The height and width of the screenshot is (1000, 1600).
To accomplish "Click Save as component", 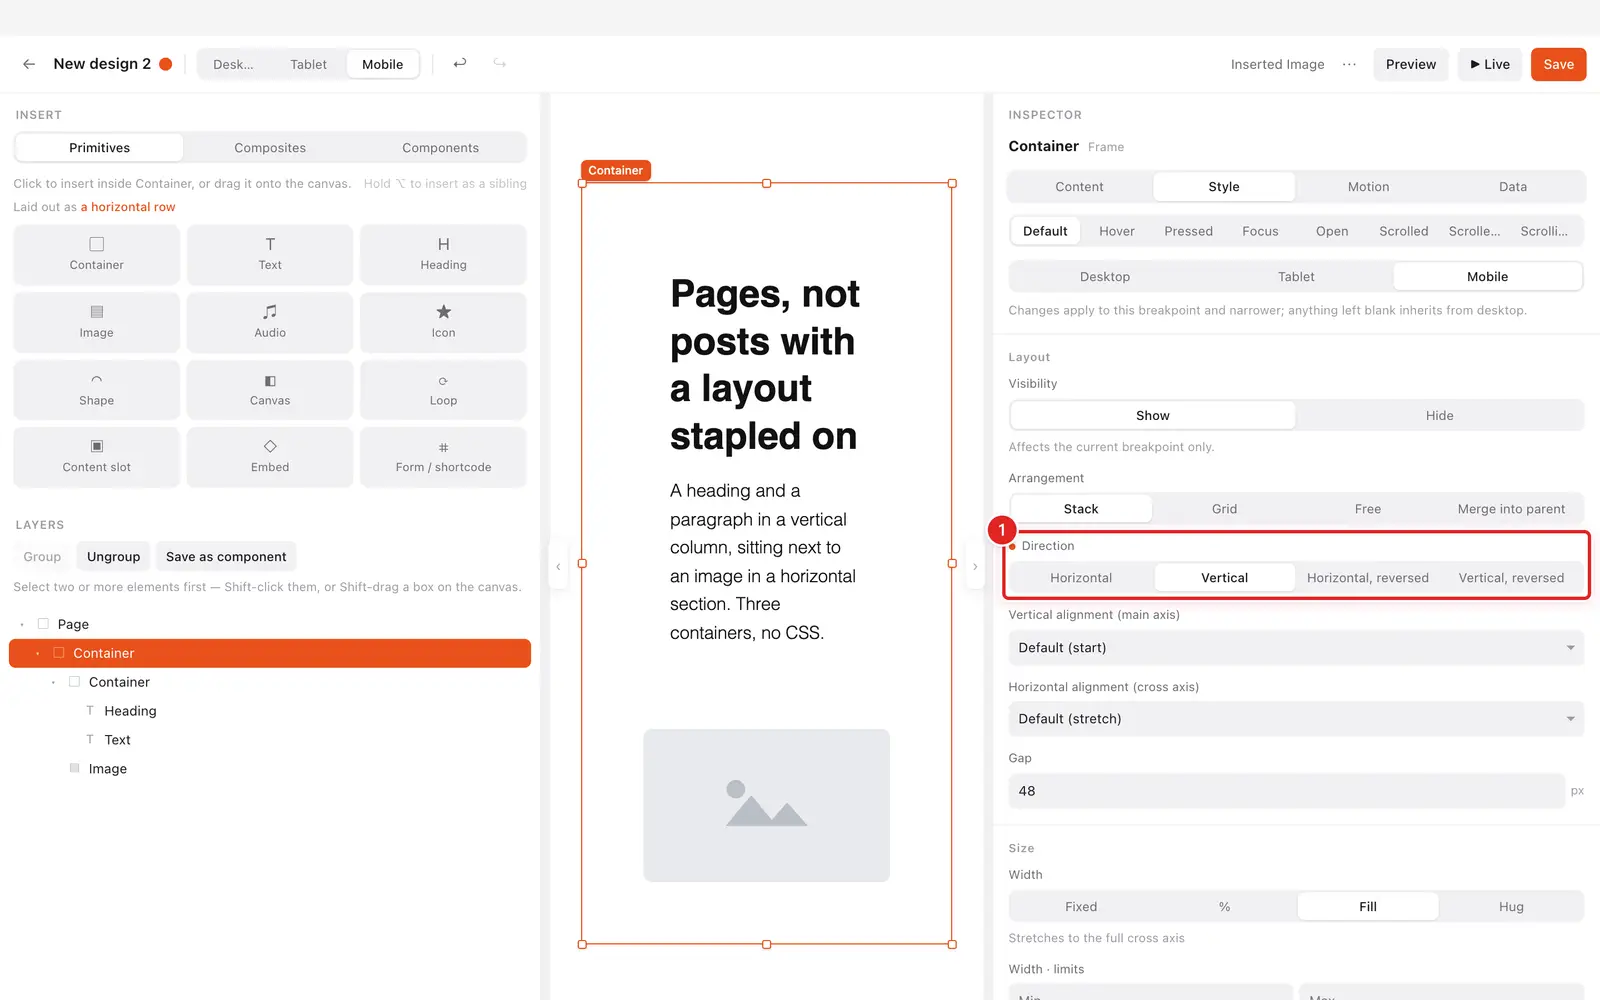I will [x=226, y=557].
